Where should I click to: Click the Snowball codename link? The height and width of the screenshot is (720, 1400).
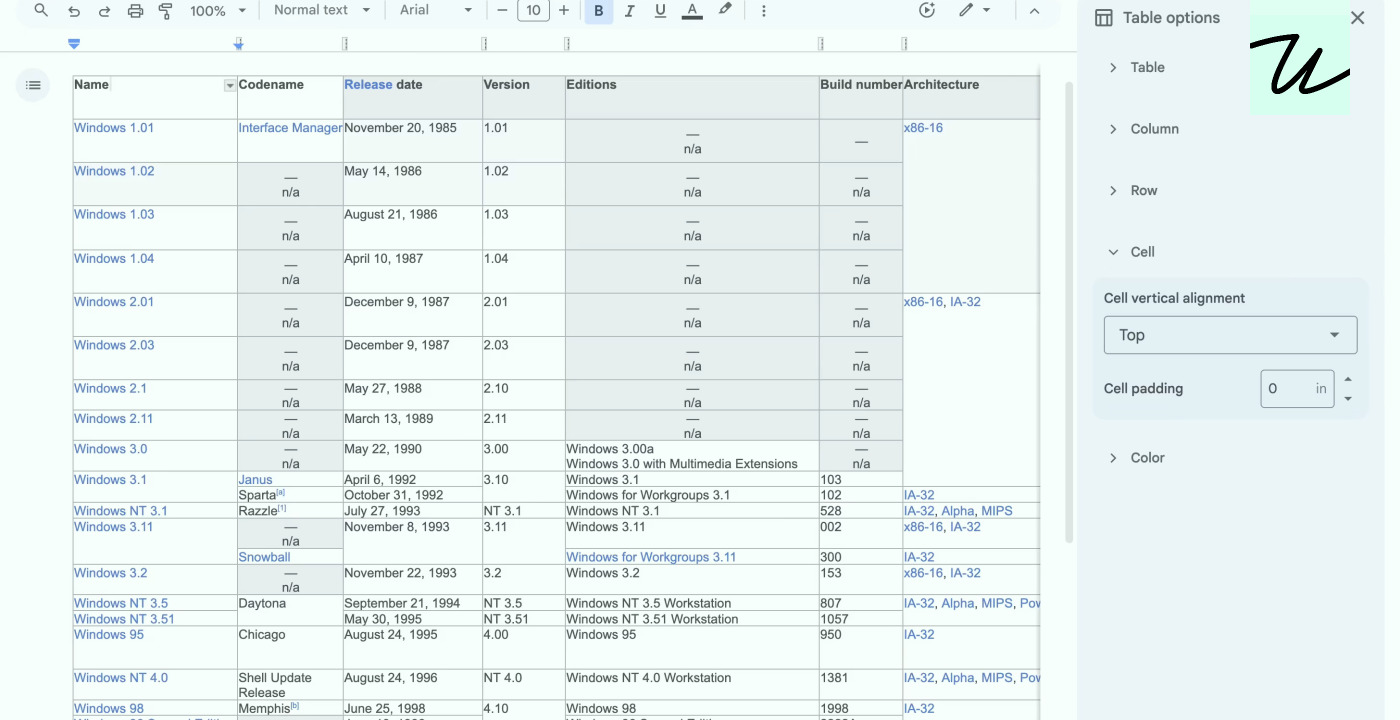[x=264, y=557]
